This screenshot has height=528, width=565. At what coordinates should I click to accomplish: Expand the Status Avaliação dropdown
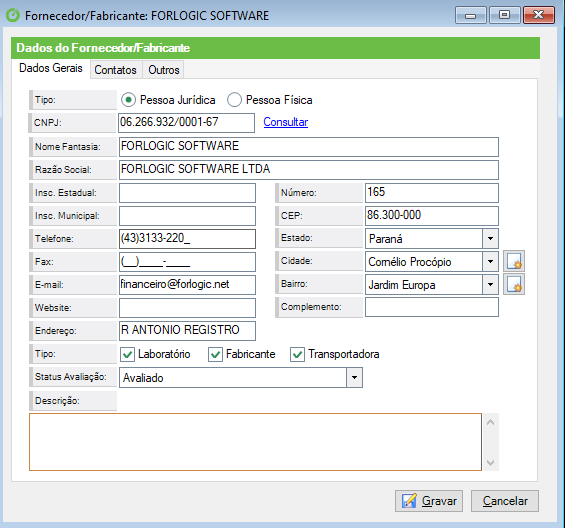[x=354, y=377]
